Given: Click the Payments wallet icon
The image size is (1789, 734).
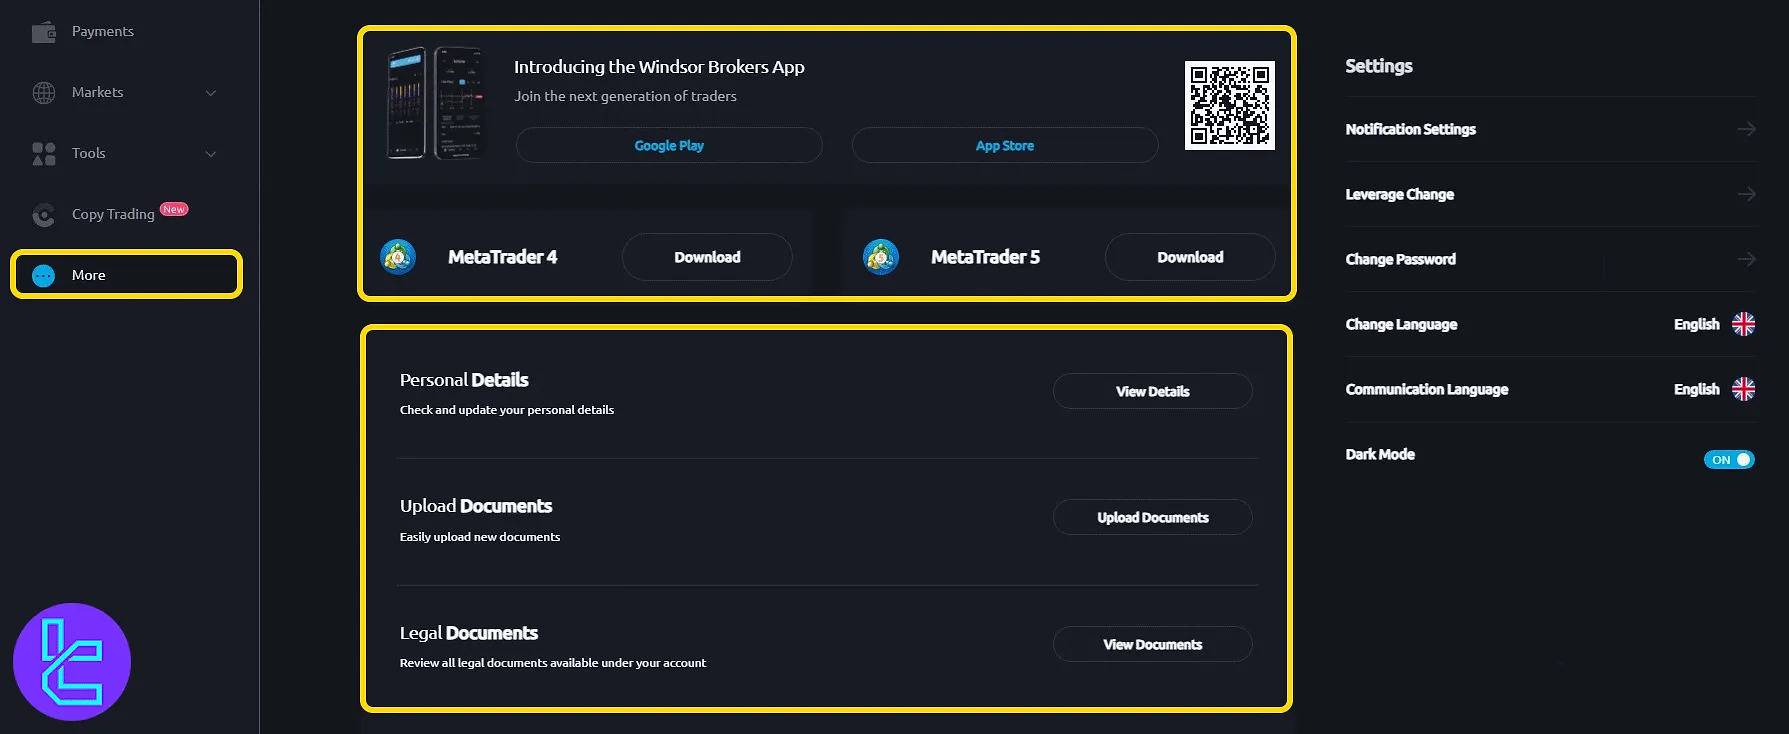Looking at the screenshot, I should click(x=44, y=32).
